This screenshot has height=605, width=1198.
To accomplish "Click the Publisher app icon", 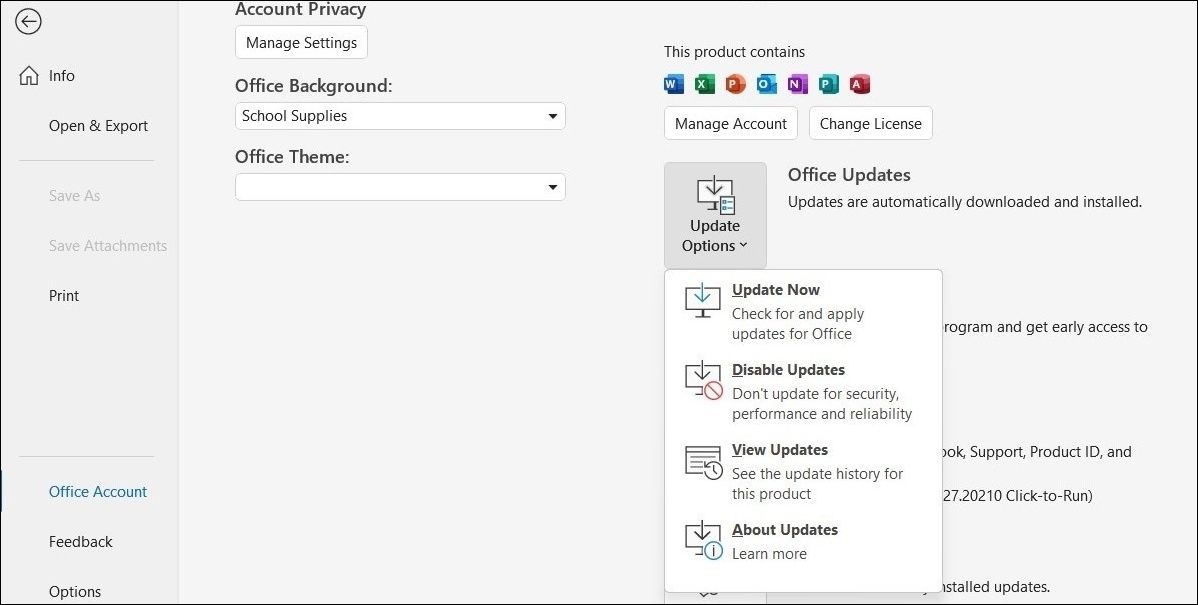I will click(x=828, y=84).
